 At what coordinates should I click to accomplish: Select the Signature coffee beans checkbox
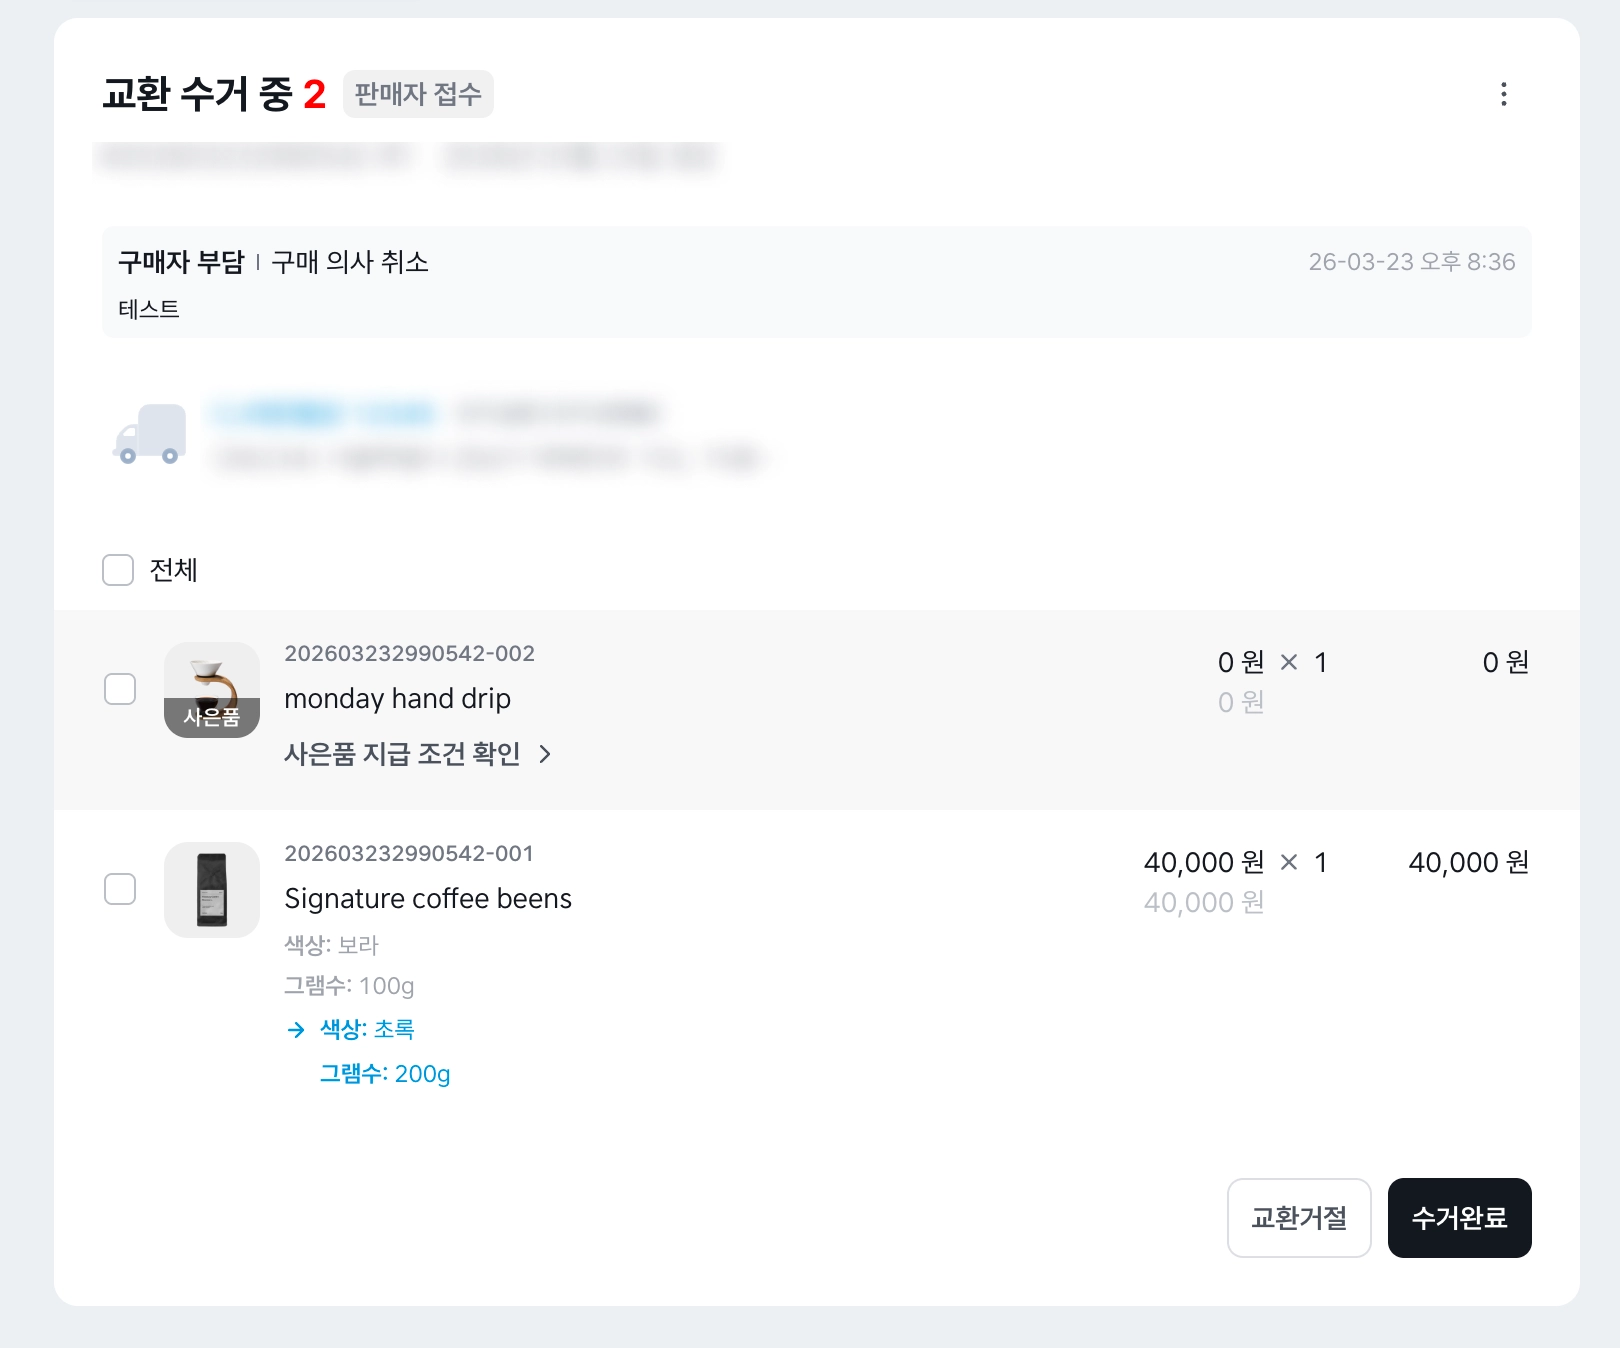point(120,889)
